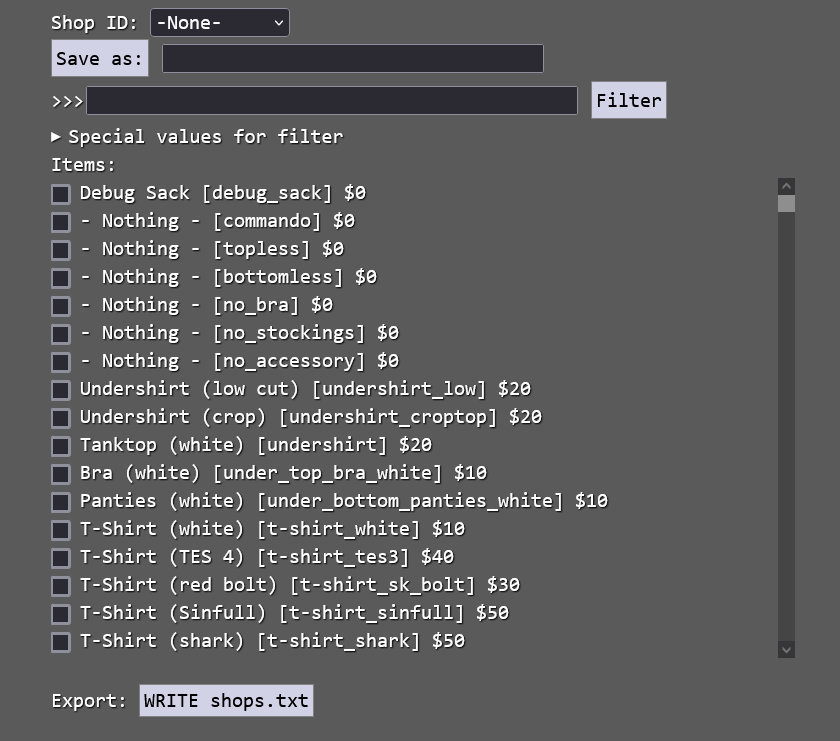Focus the filter expression input field

tap(332, 100)
